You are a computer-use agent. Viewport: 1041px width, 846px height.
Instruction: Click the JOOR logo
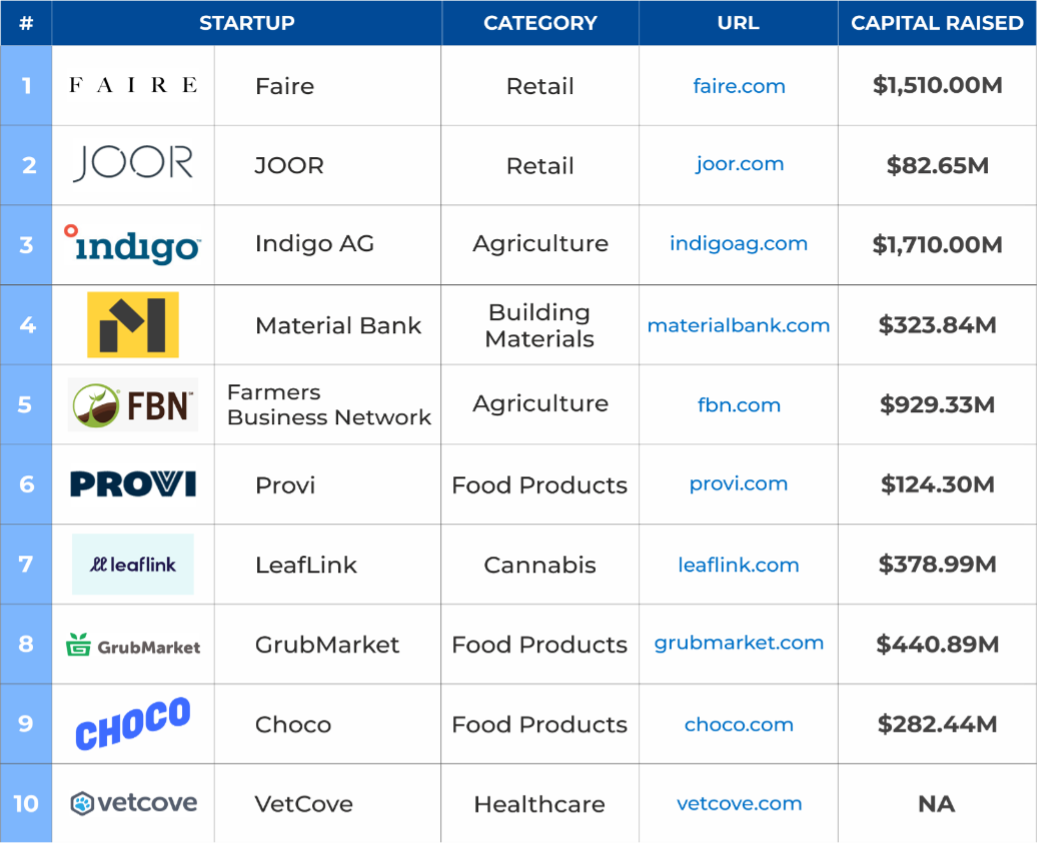(133, 163)
